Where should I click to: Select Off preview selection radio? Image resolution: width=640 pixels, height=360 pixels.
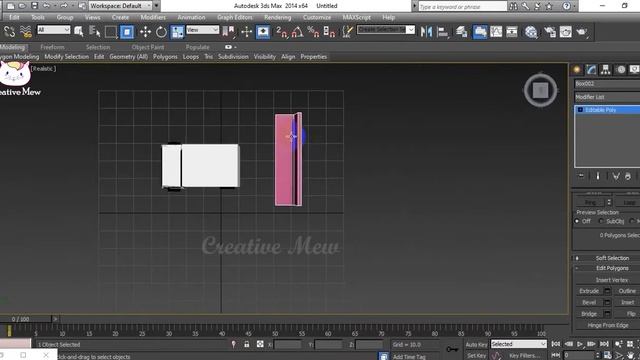(577, 221)
